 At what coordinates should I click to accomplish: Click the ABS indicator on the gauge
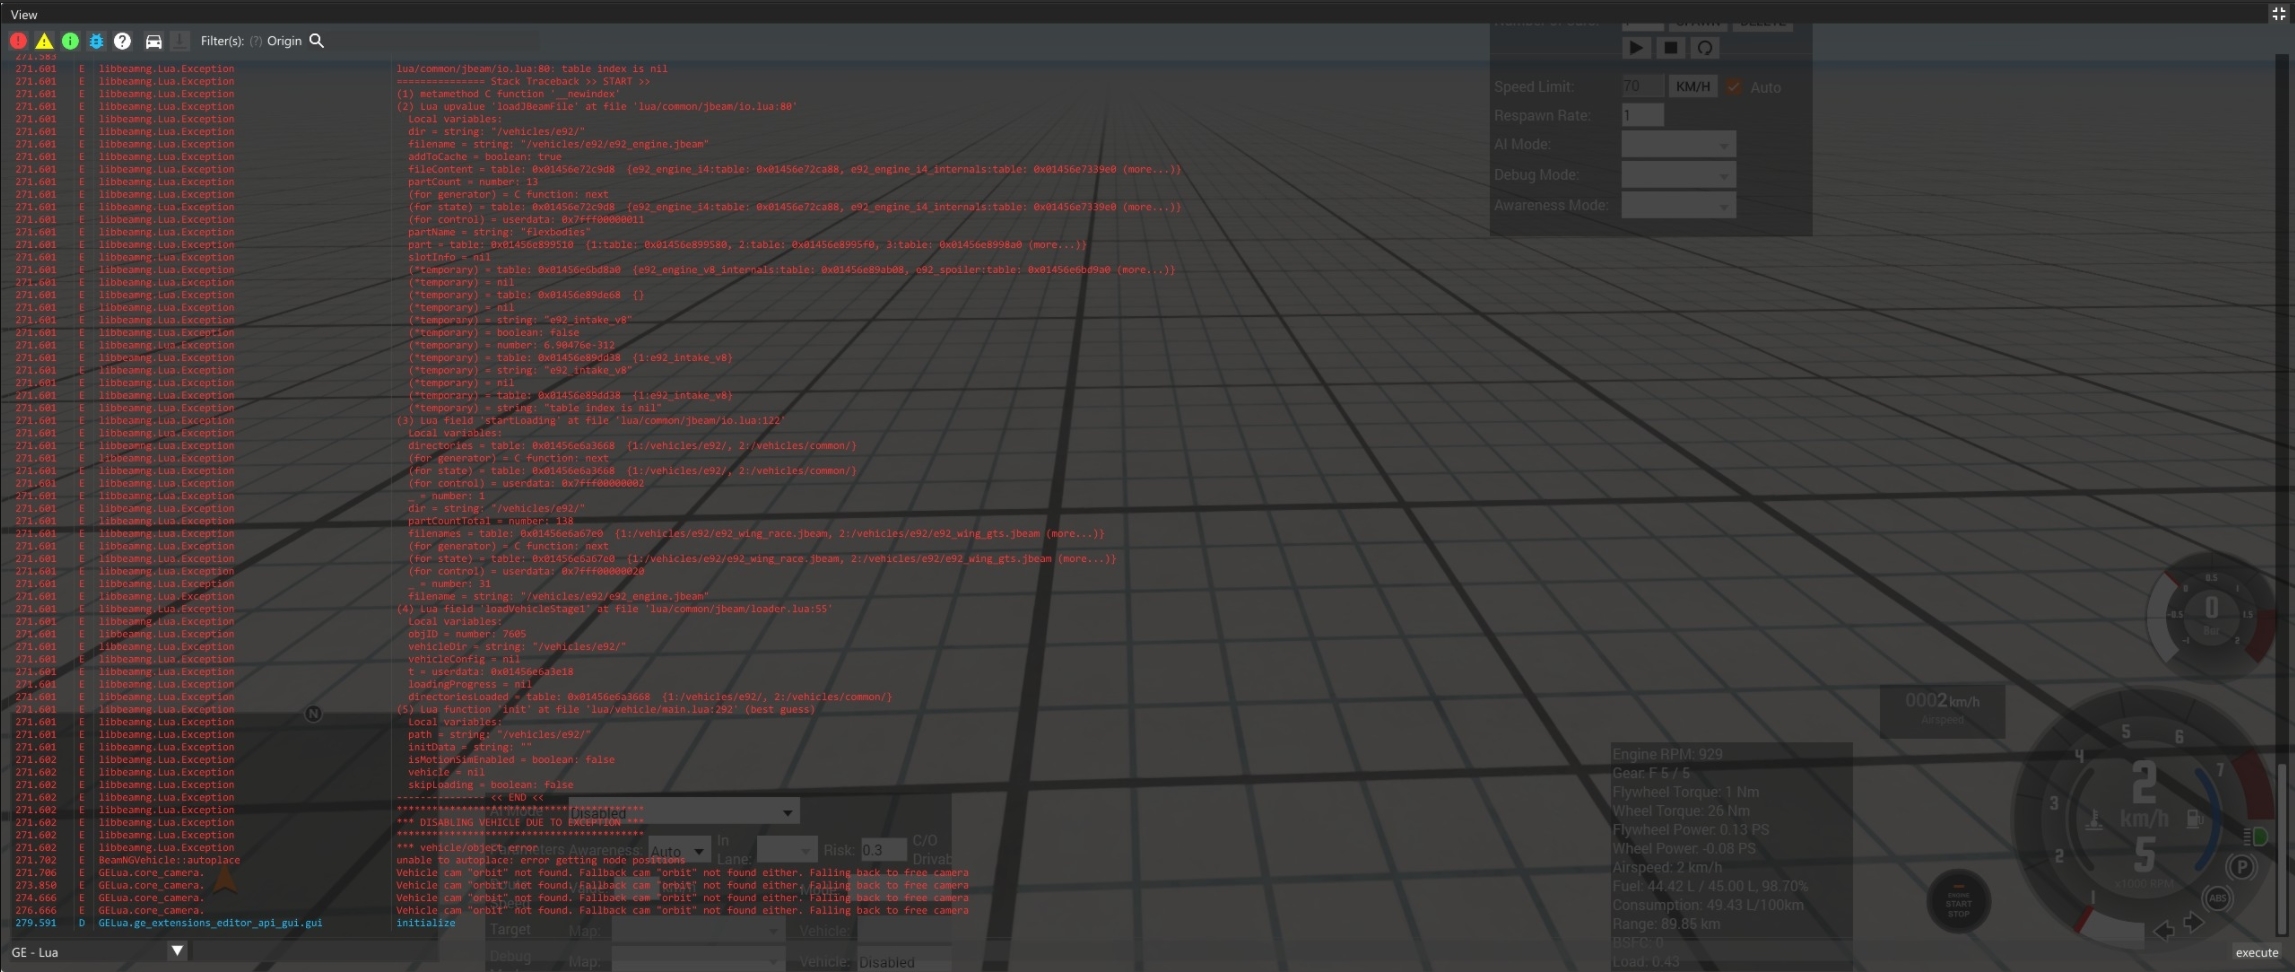tap(2217, 898)
